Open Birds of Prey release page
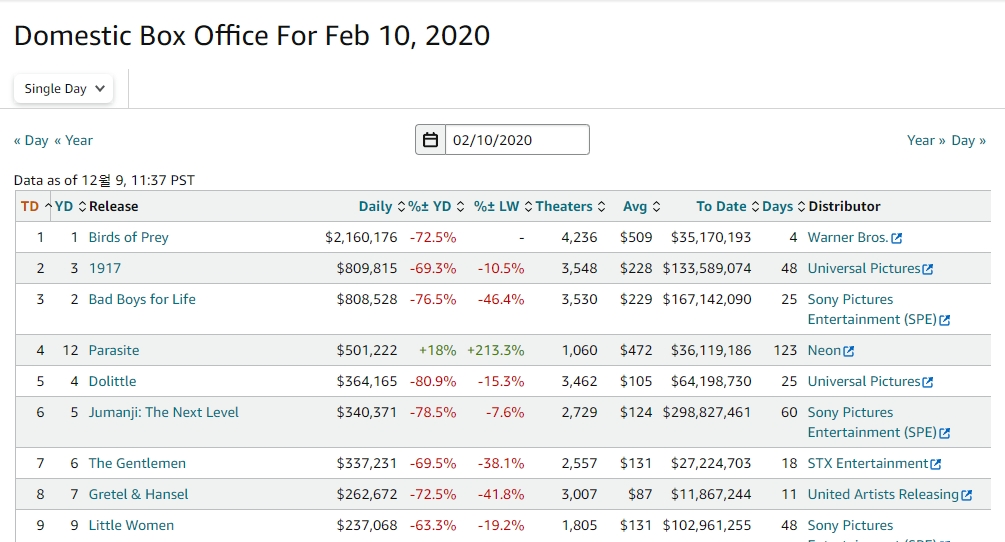Viewport: 1005px width, 542px height. [x=128, y=237]
